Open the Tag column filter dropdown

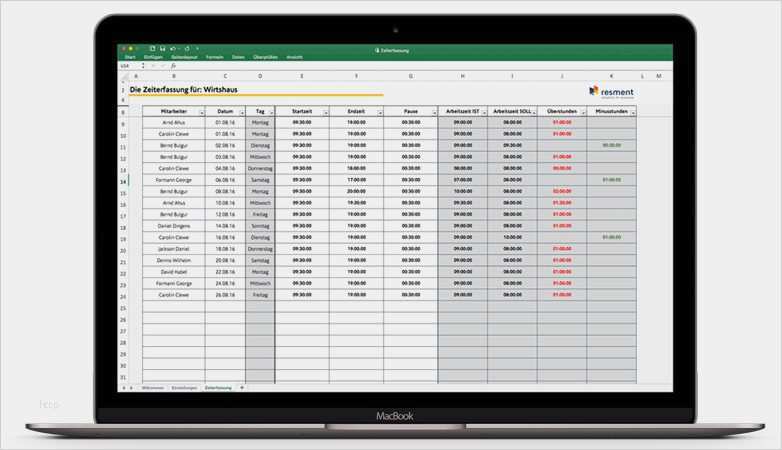pyautogui.click(x=271, y=113)
